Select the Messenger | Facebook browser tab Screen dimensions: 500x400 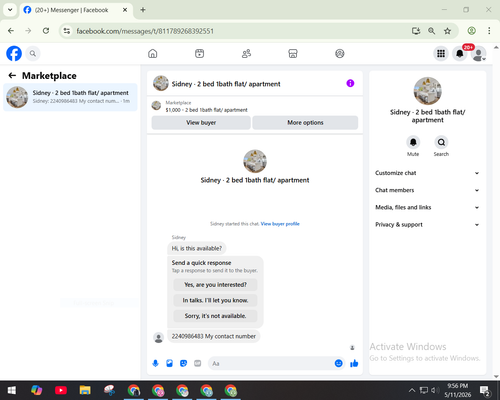[76, 10]
